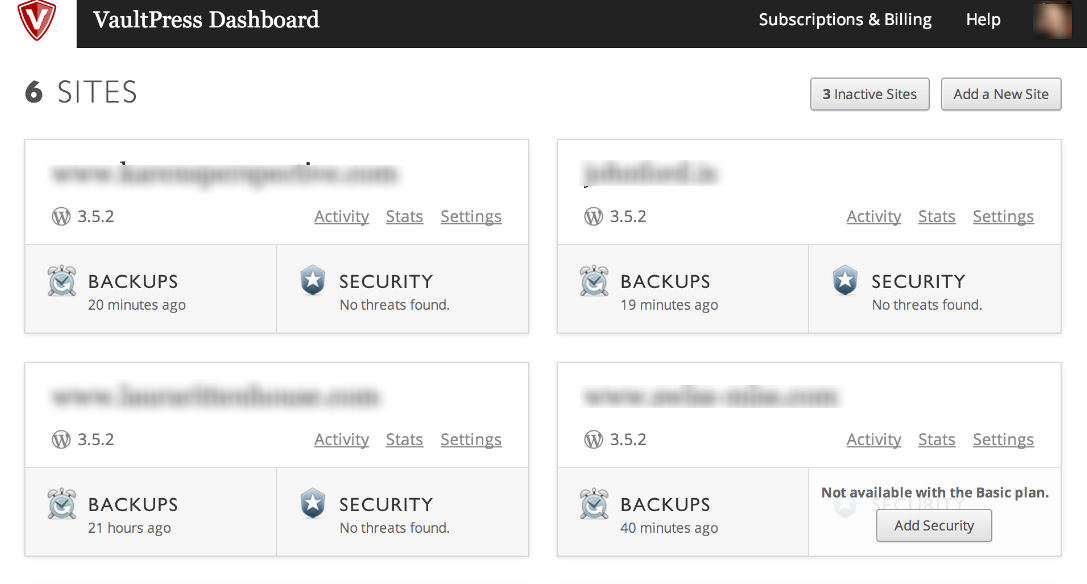The image size is (1087, 584).
Task: Open Activity link of the first site card
Action: coord(341,217)
